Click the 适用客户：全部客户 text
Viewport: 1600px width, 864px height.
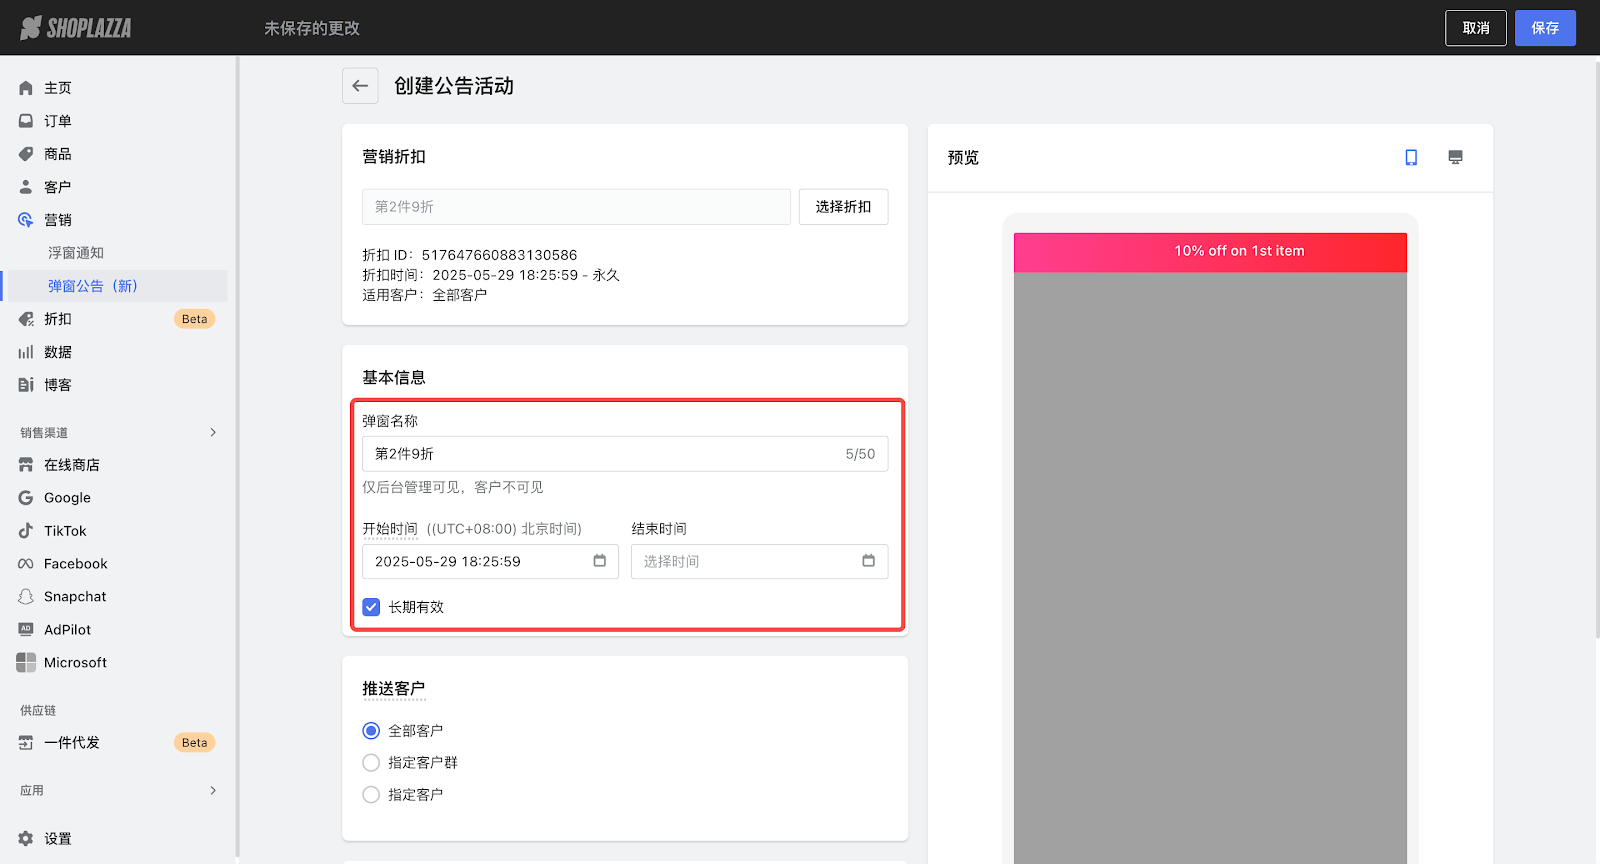[425, 295]
